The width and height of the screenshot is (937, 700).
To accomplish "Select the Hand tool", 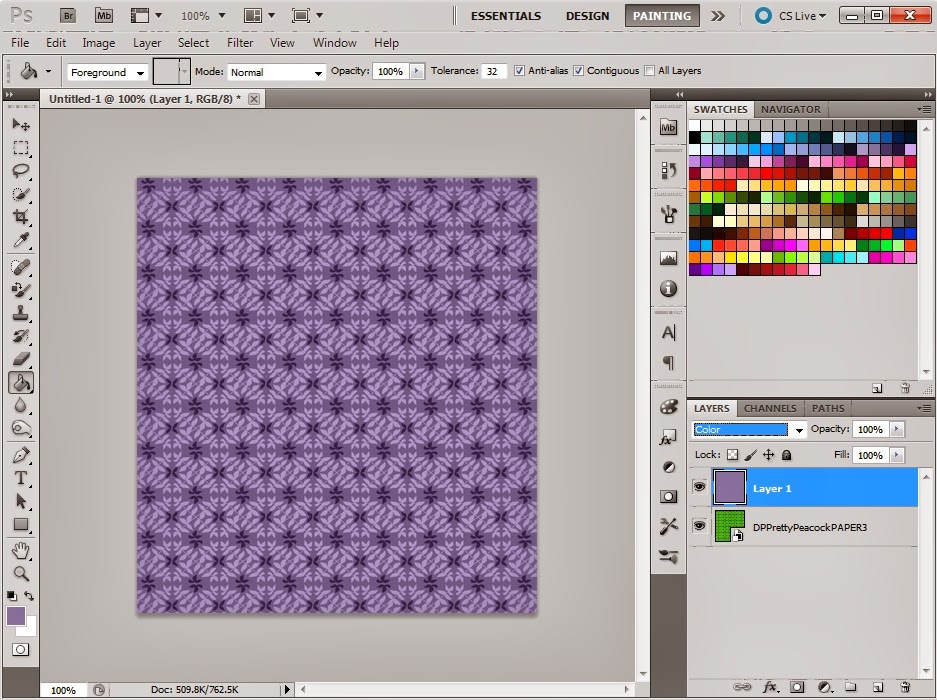I will click(x=21, y=551).
